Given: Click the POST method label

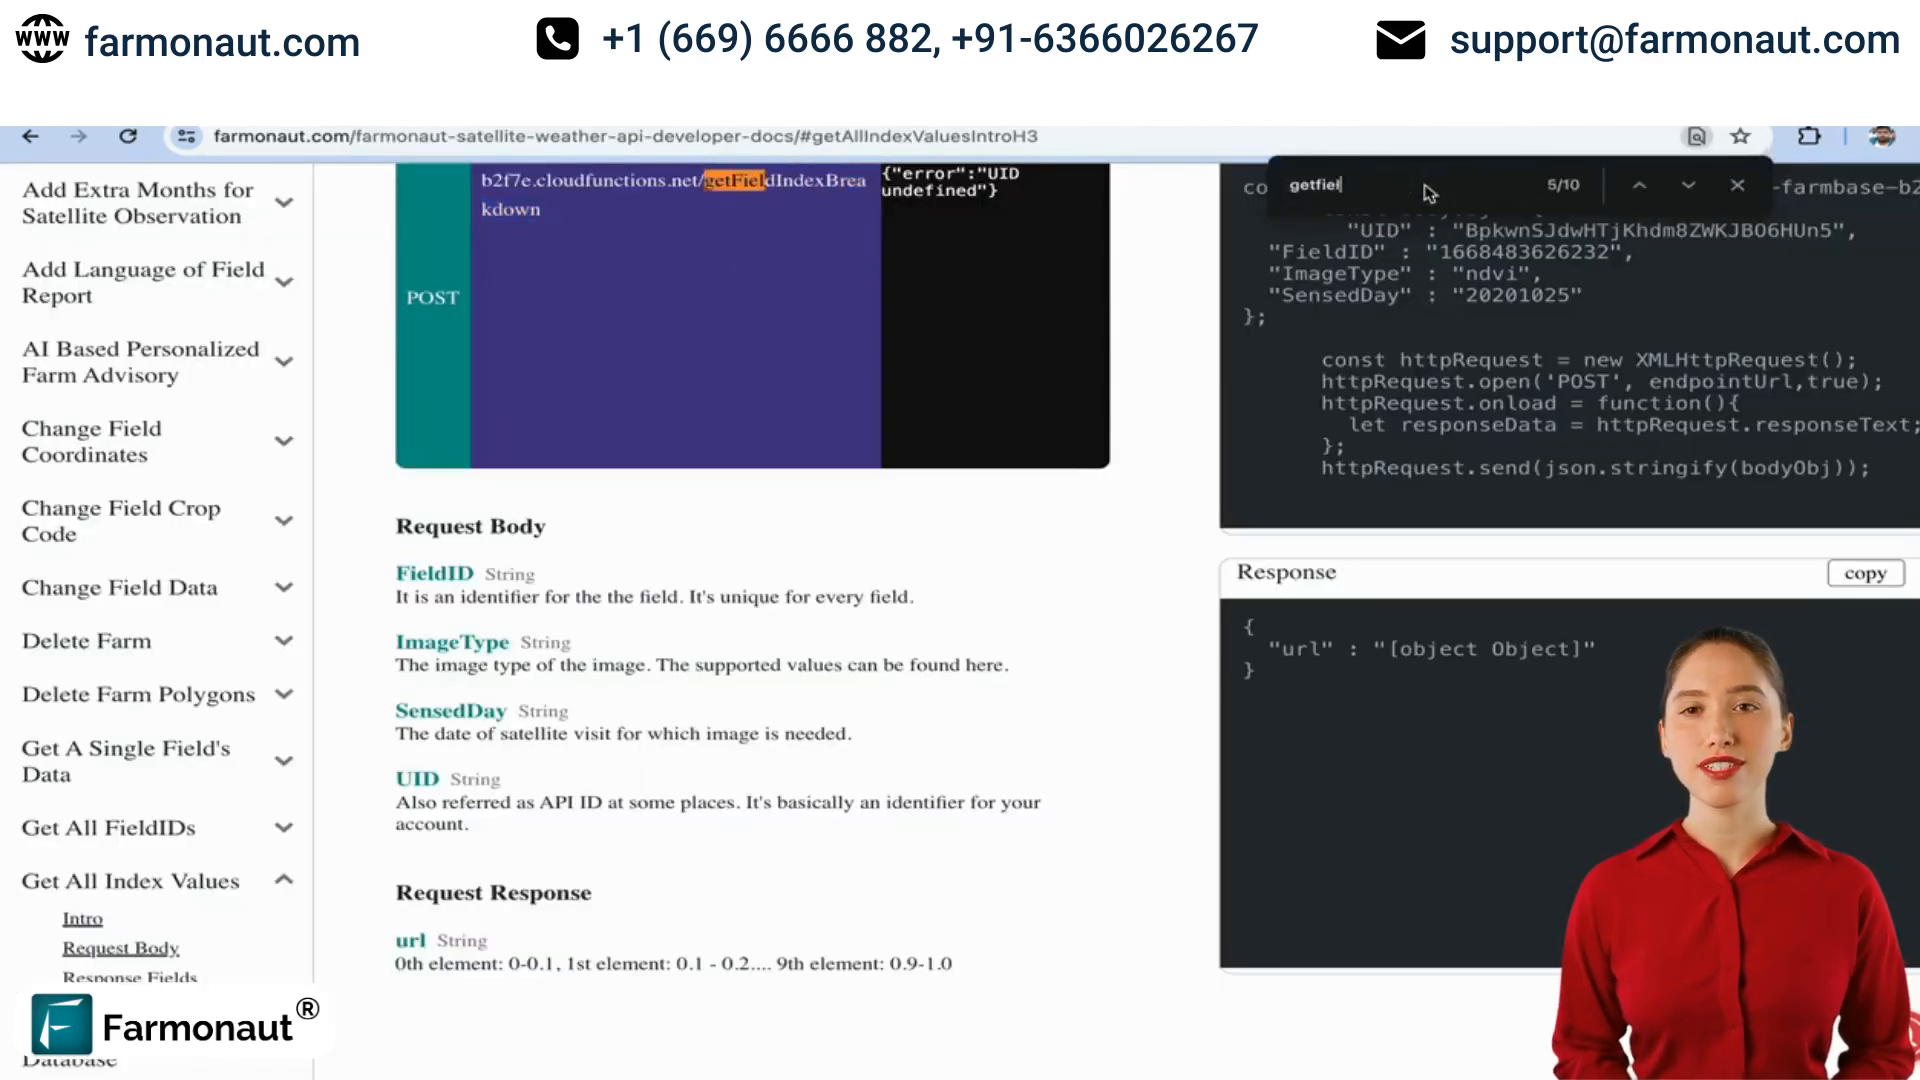Looking at the screenshot, I should coord(432,298).
